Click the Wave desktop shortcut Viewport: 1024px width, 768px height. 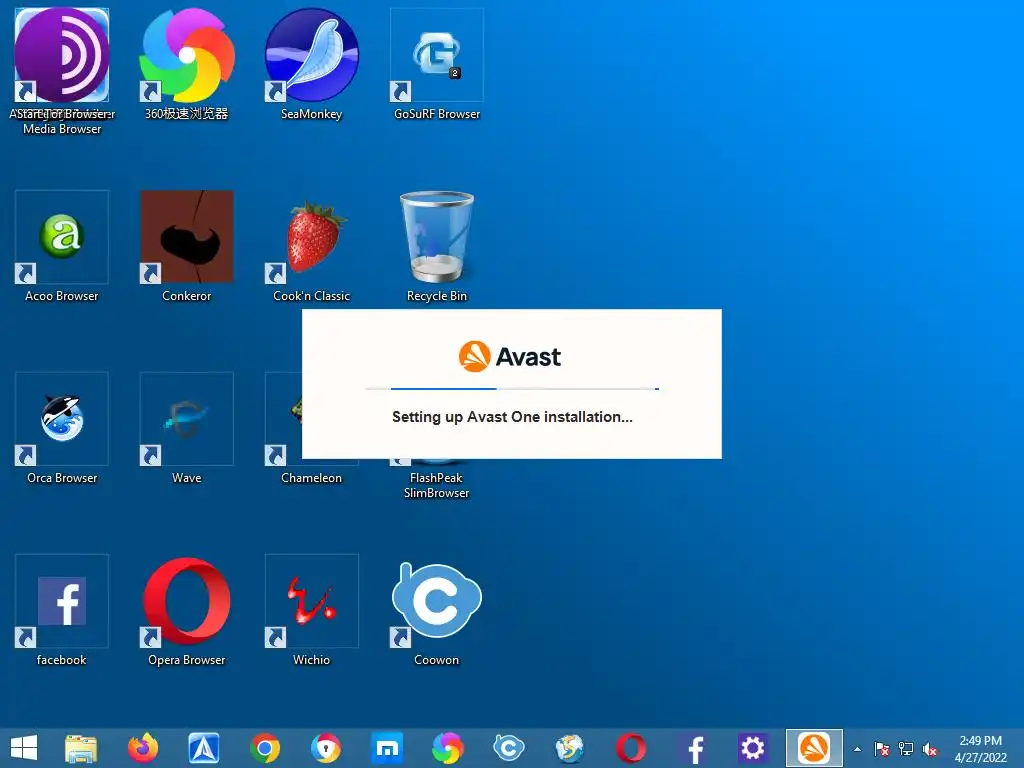187,419
